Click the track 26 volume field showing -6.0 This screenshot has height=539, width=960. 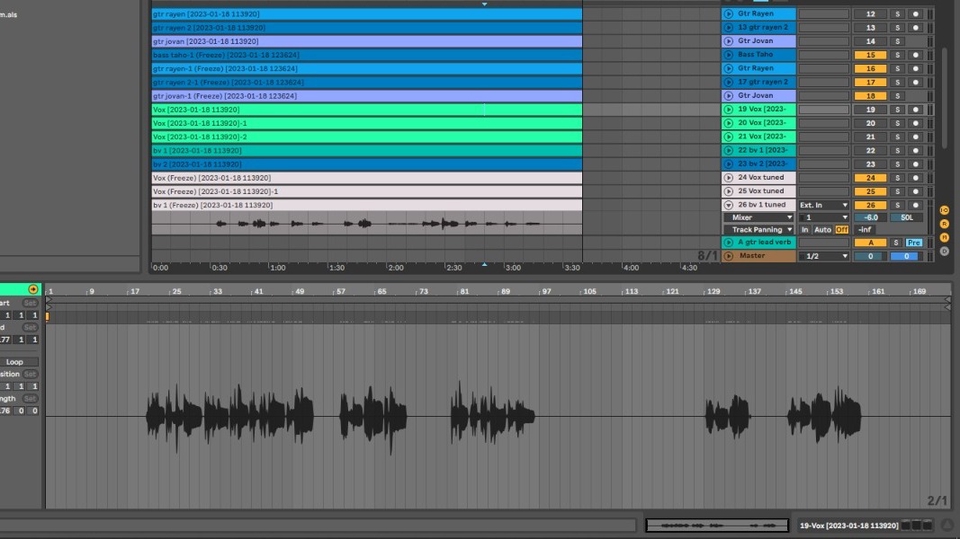click(x=870, y=217)
